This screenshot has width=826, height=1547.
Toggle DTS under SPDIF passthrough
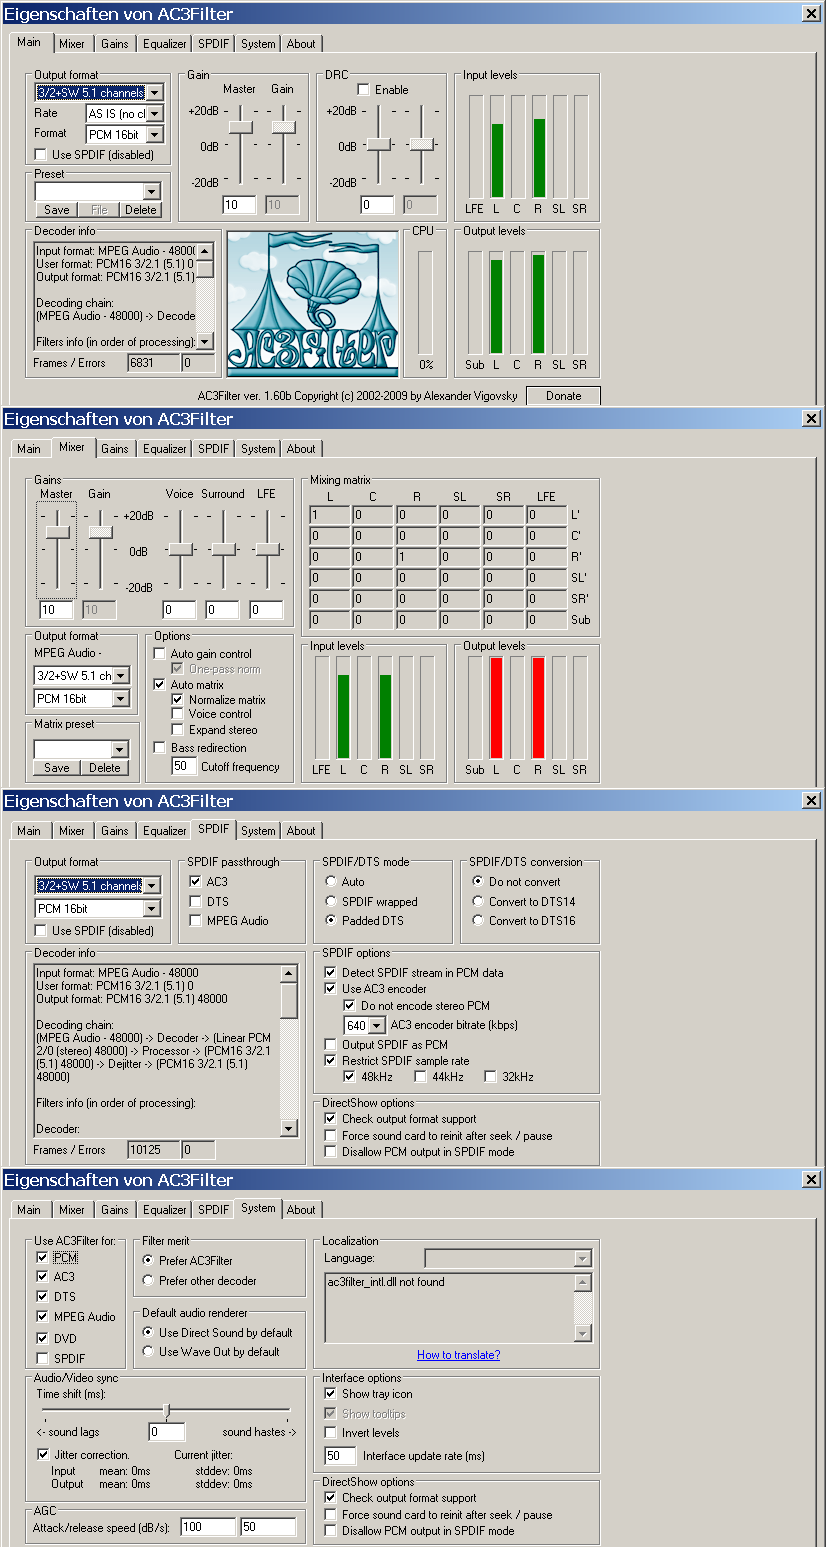click(x=195, y=902)
